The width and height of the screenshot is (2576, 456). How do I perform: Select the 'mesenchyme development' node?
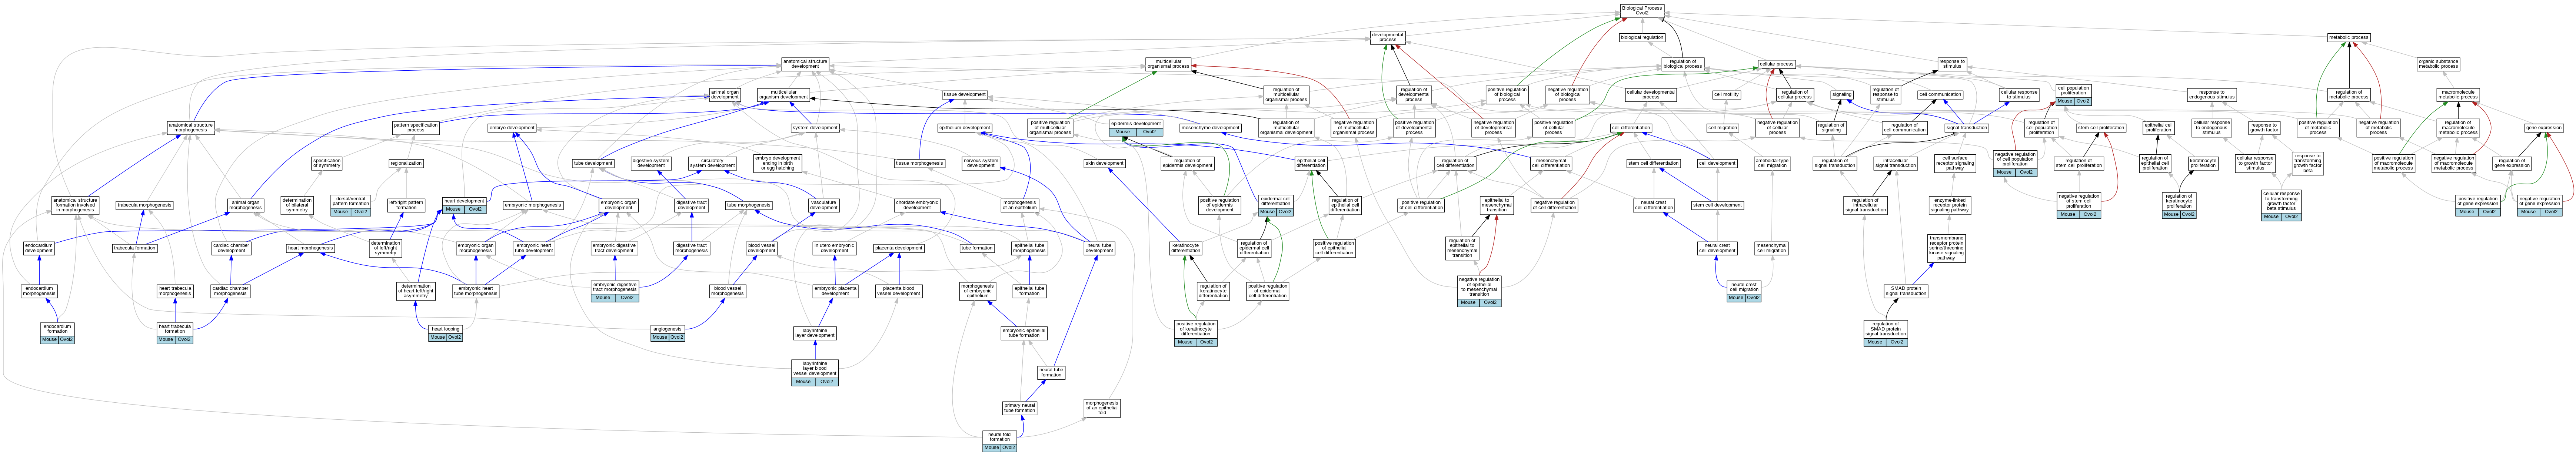point(1211,128)
